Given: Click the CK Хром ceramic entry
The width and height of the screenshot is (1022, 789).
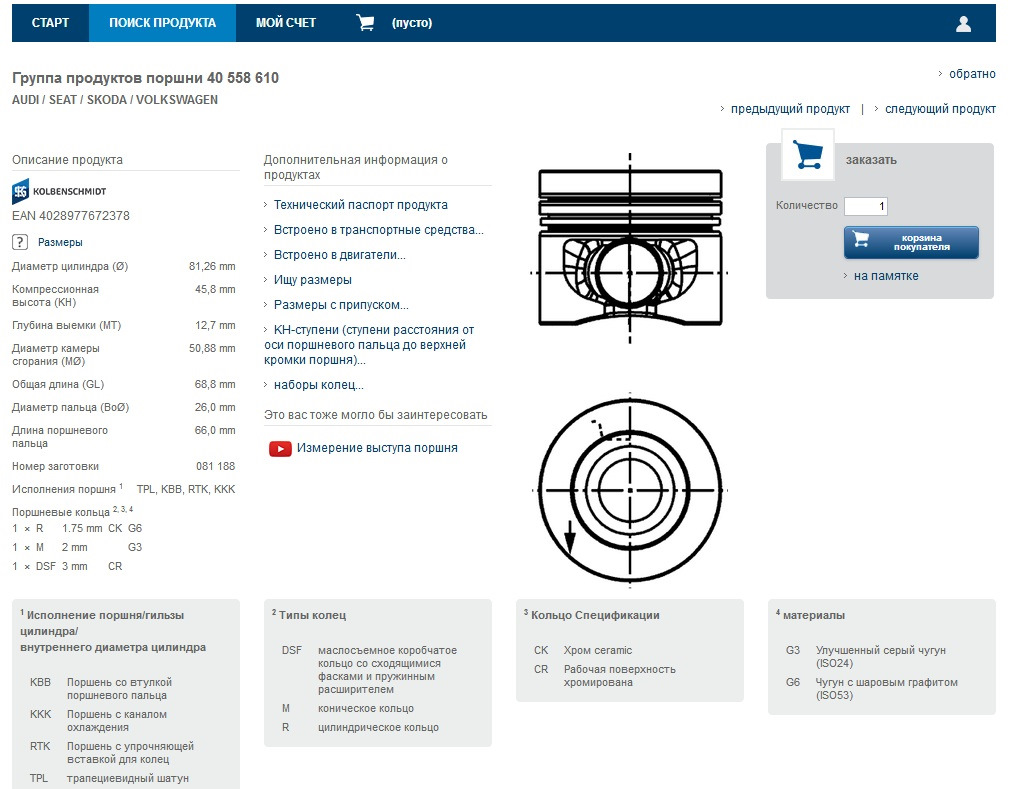Looking at the screenshot, I should (x=583, y=650).
